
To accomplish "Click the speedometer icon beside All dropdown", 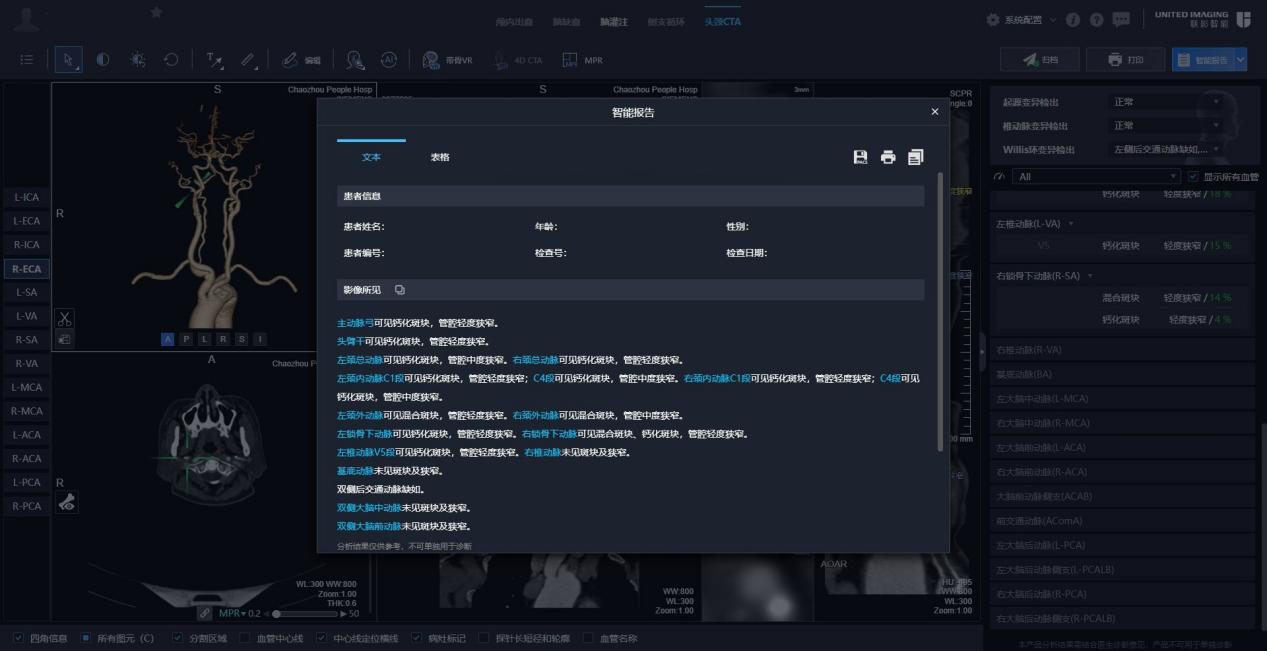I will pos(999,177).
